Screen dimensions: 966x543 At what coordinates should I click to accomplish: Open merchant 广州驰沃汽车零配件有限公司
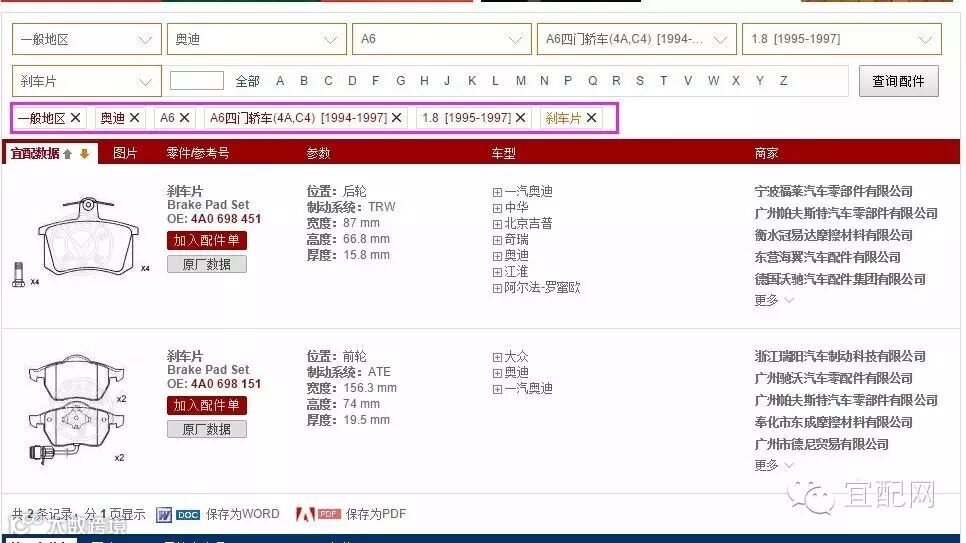(x=834, y=378)
